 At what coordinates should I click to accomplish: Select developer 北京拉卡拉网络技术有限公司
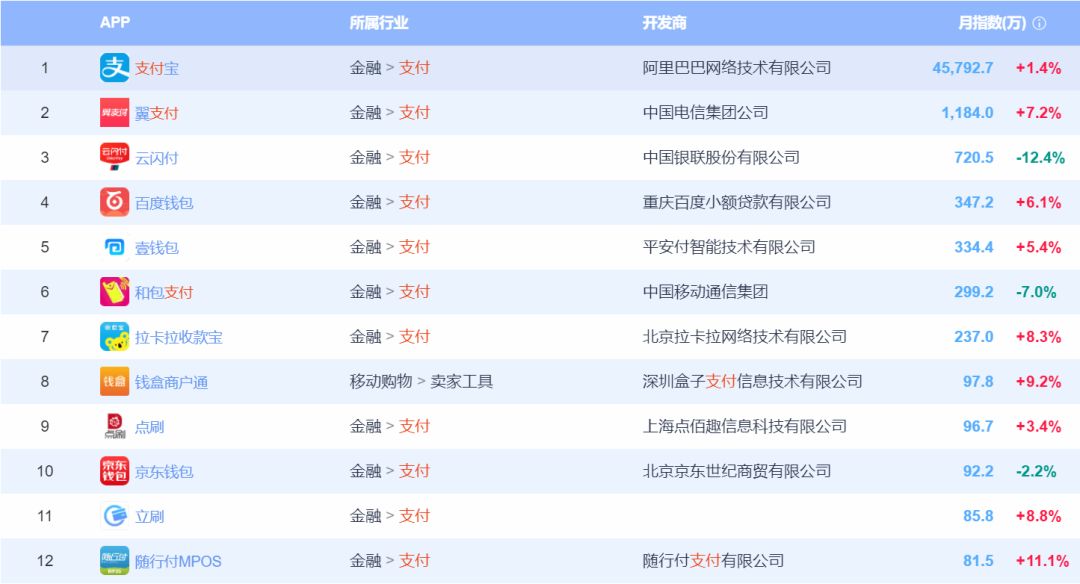(x=745, y=337)
